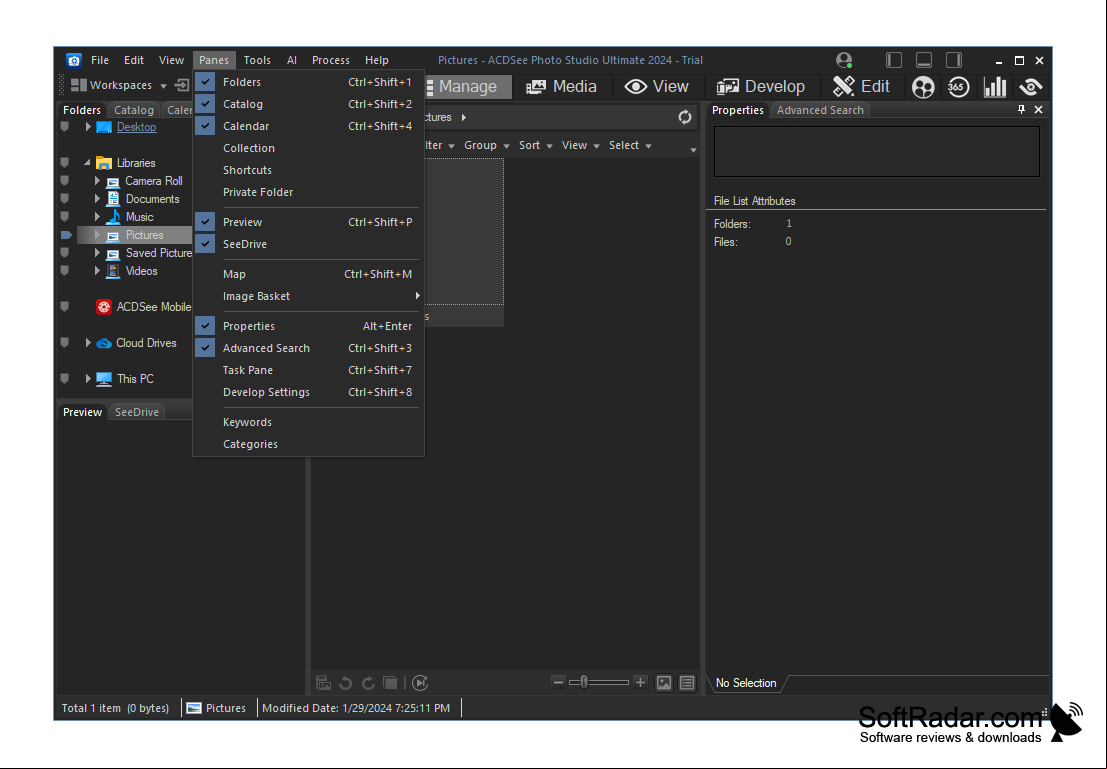Switch to SeeDrive tab below folders
The image size is (1107, 769).
tap(136, 412)
